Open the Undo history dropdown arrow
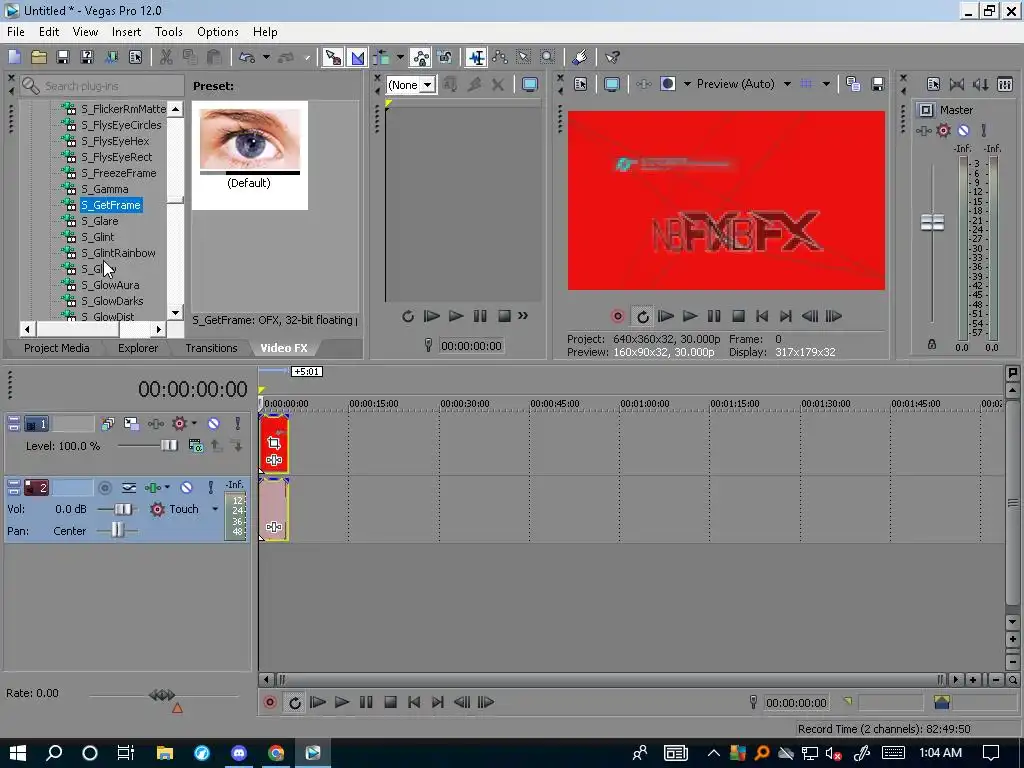Viewport: 1024px width, 768px height. (266, 57)
